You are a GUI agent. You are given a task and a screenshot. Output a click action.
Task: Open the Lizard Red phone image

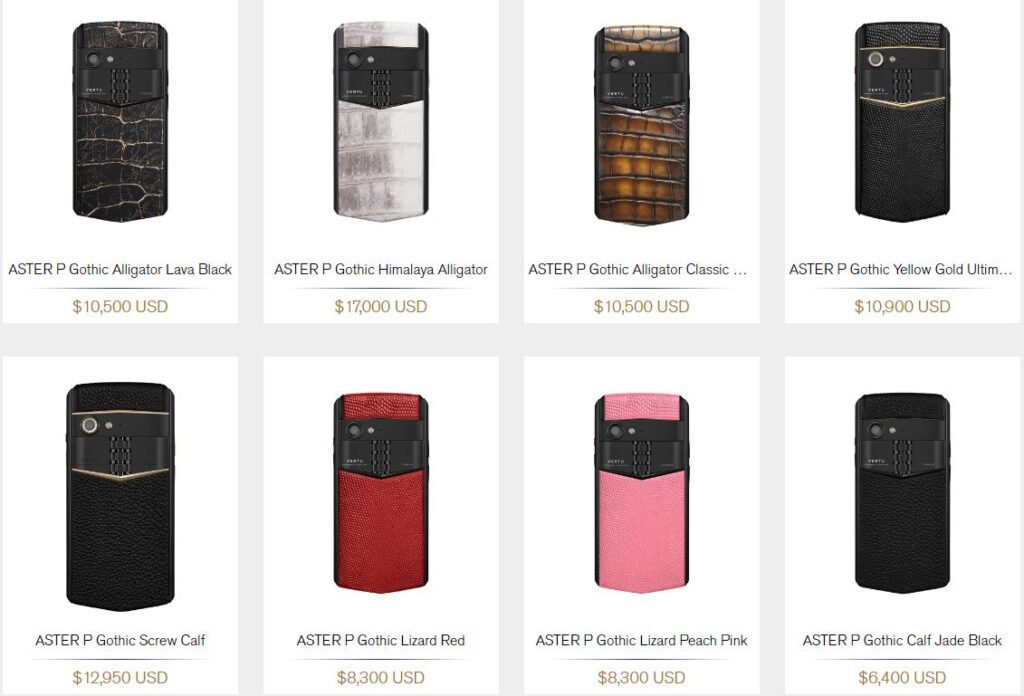click(381, 493)
